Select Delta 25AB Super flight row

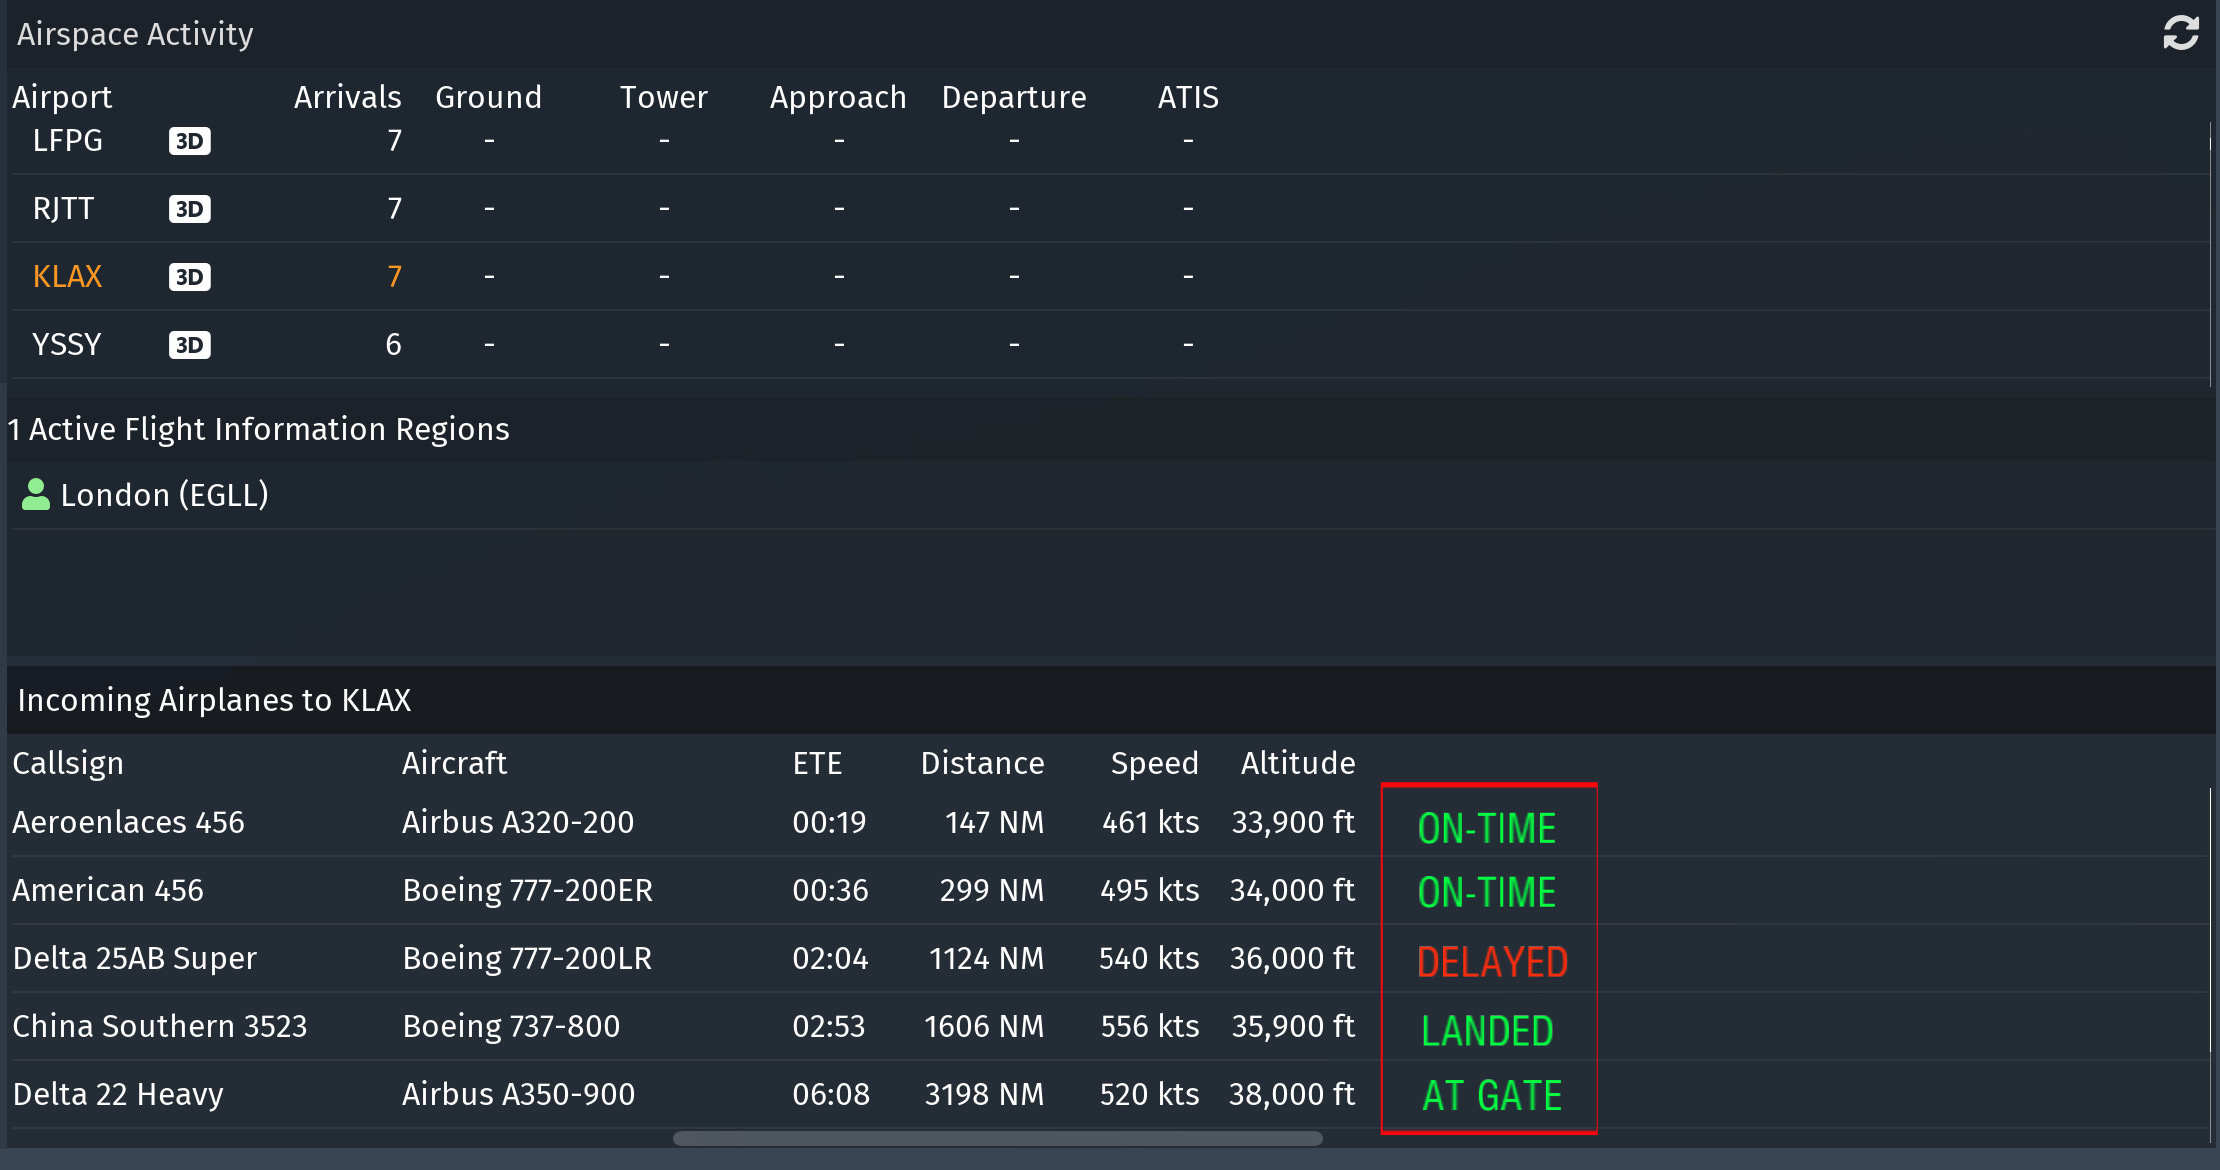(x=135, y=959)
